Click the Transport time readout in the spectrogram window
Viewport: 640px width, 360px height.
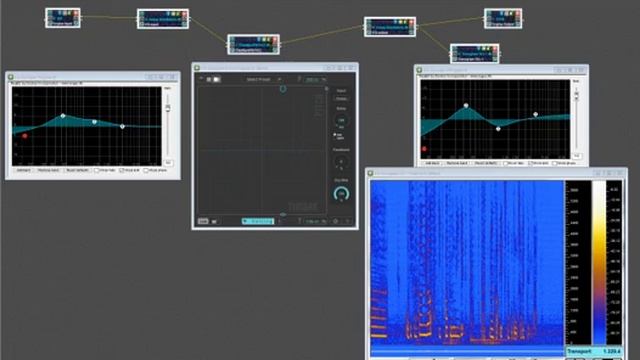(594, 351)
